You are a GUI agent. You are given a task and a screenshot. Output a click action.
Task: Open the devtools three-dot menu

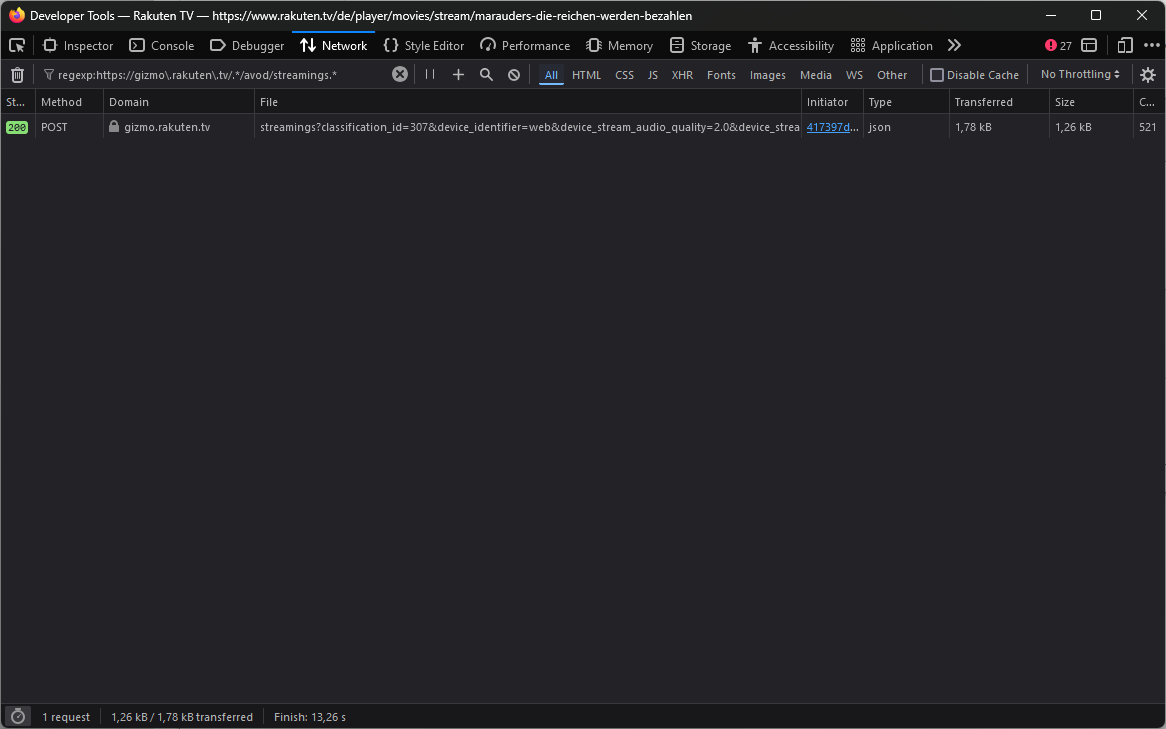(1152, 45)
